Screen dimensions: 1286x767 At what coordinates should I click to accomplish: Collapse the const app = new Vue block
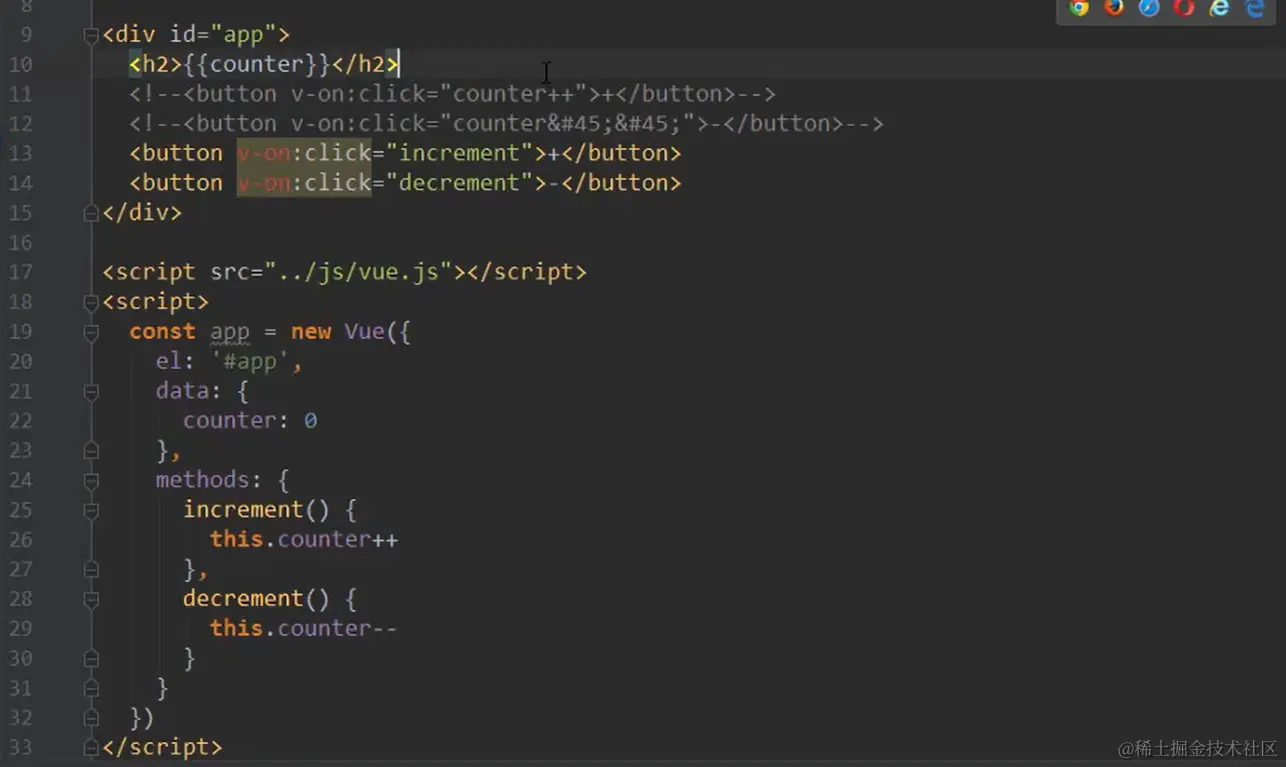click(91, 332)
